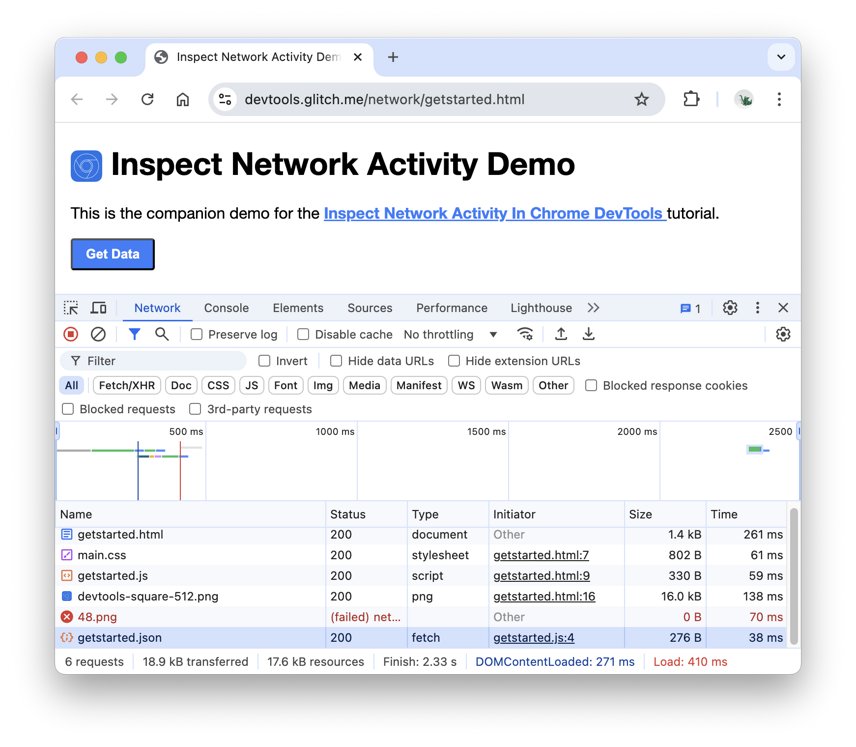Image resolution: width=856 pixels, height=747 pixels.
Task: Check 3rd-party requests
Action: click(x=195, y=409)
